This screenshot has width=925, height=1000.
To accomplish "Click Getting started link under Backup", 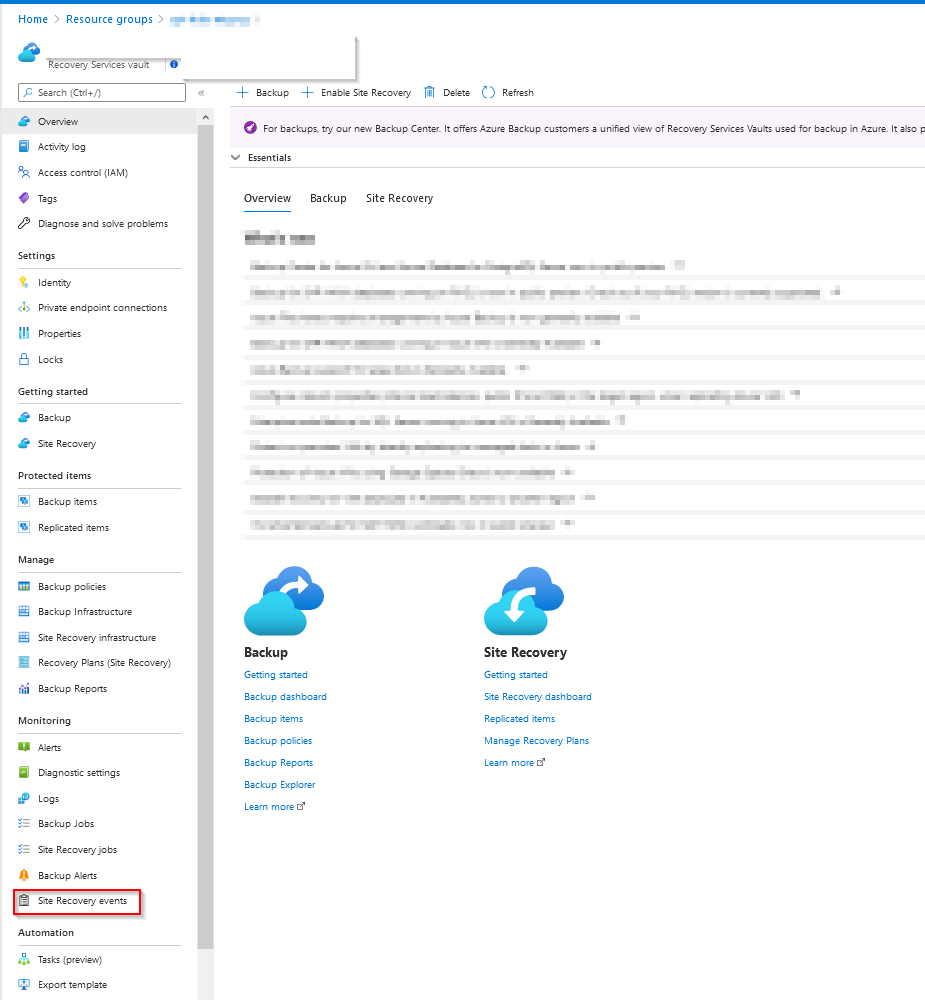I will click(x=276, y=675).
